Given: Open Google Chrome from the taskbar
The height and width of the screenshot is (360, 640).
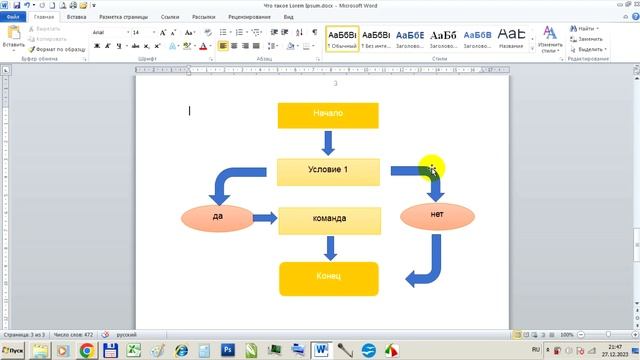Looking at the screenshot, I should [87, 351].
